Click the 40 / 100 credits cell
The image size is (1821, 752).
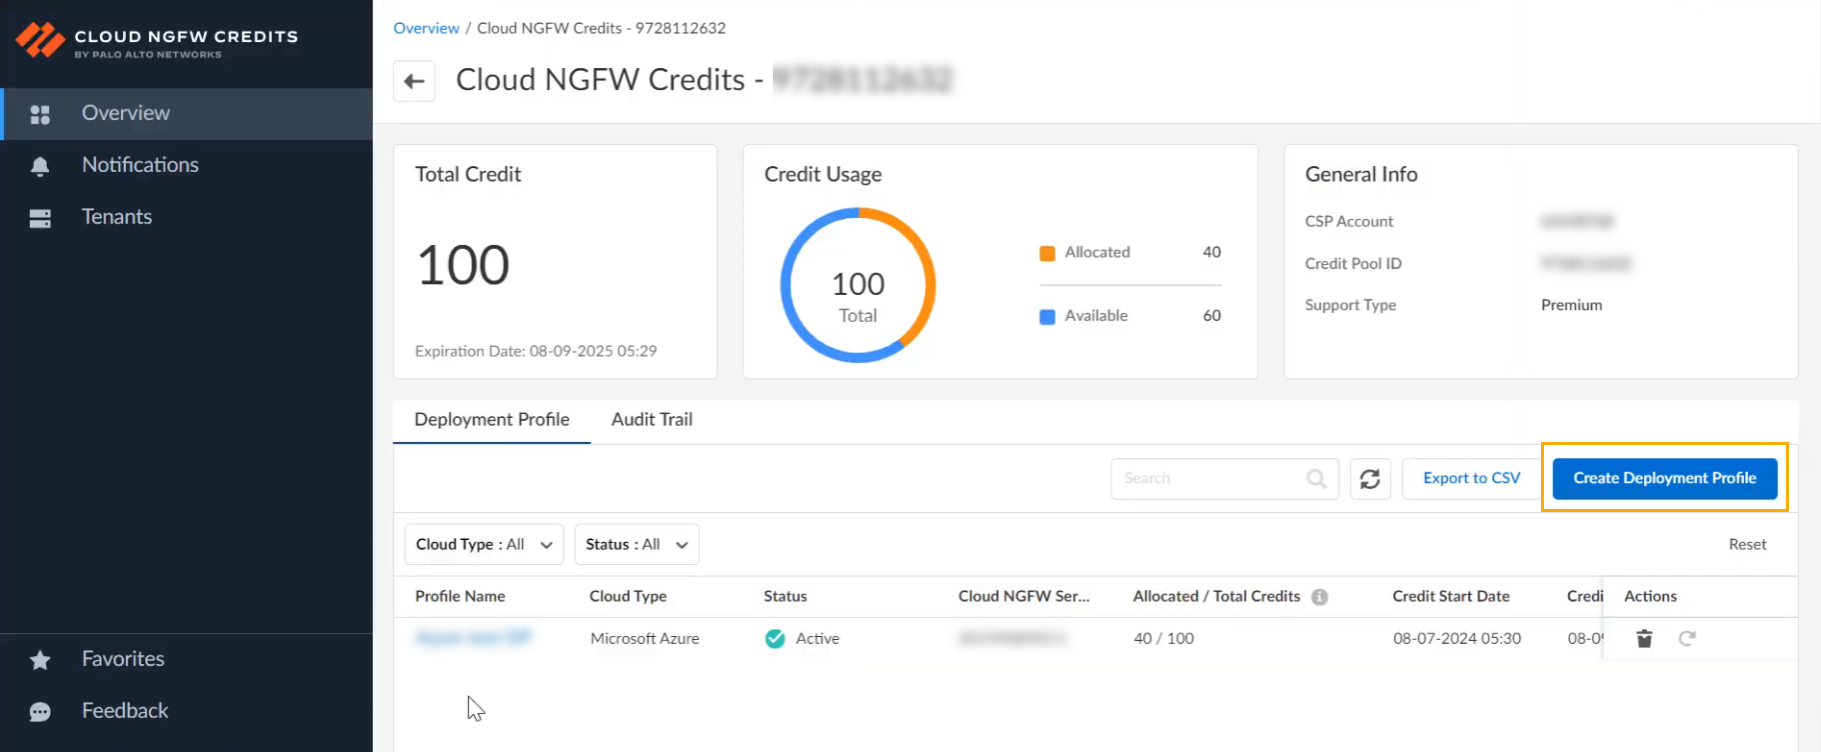[1164, 638]
